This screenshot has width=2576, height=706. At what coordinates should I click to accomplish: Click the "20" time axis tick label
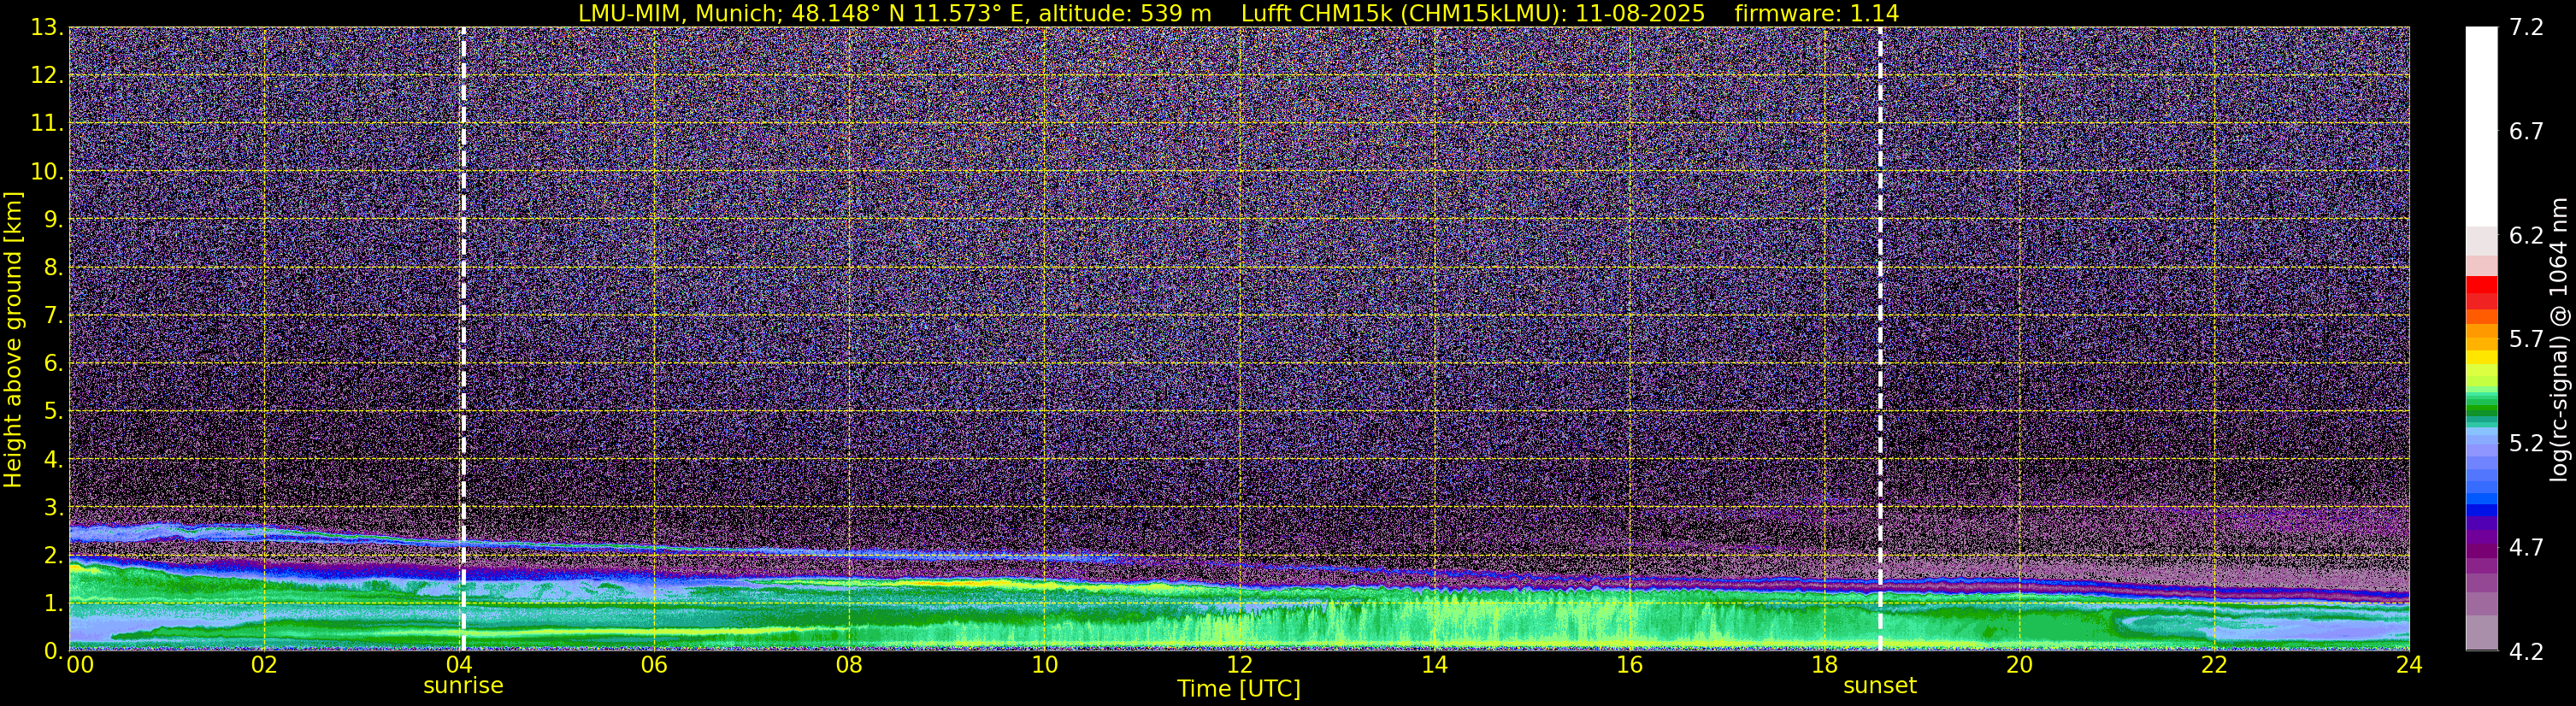[2019, 665]
